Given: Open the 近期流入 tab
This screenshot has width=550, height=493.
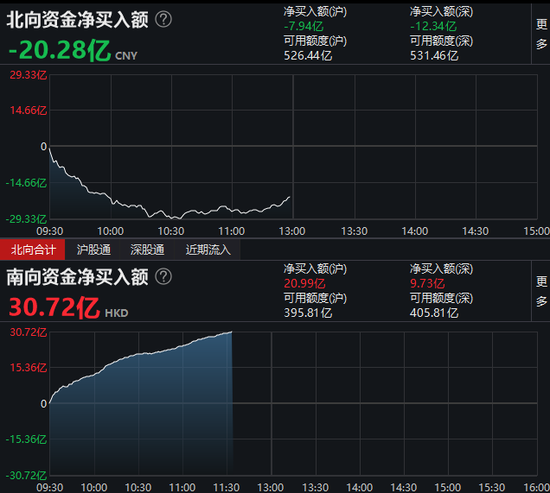Looking at the screenshot, I should coord(208,249).
